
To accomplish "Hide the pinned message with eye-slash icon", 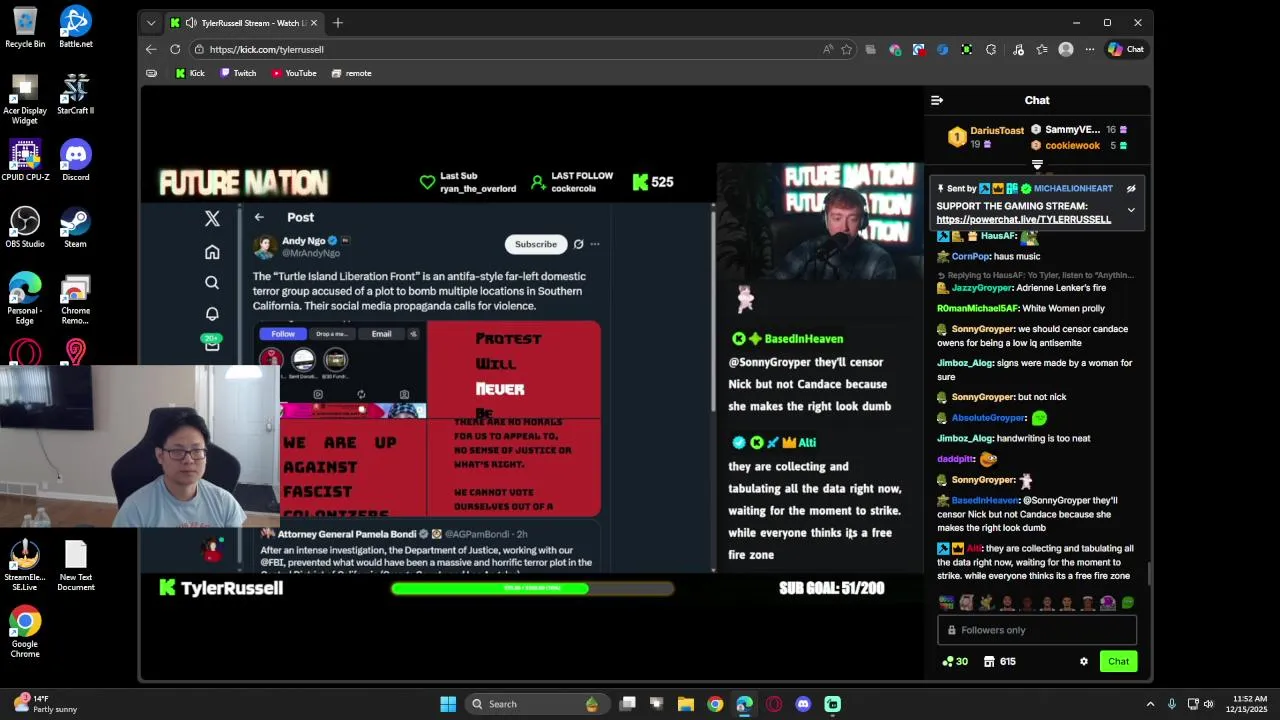I will click(1131, 188).
